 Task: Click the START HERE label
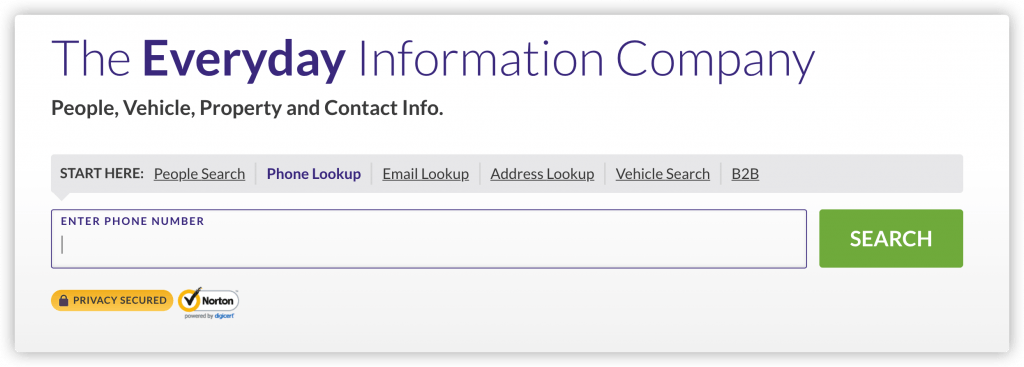(x=101, y=174)
